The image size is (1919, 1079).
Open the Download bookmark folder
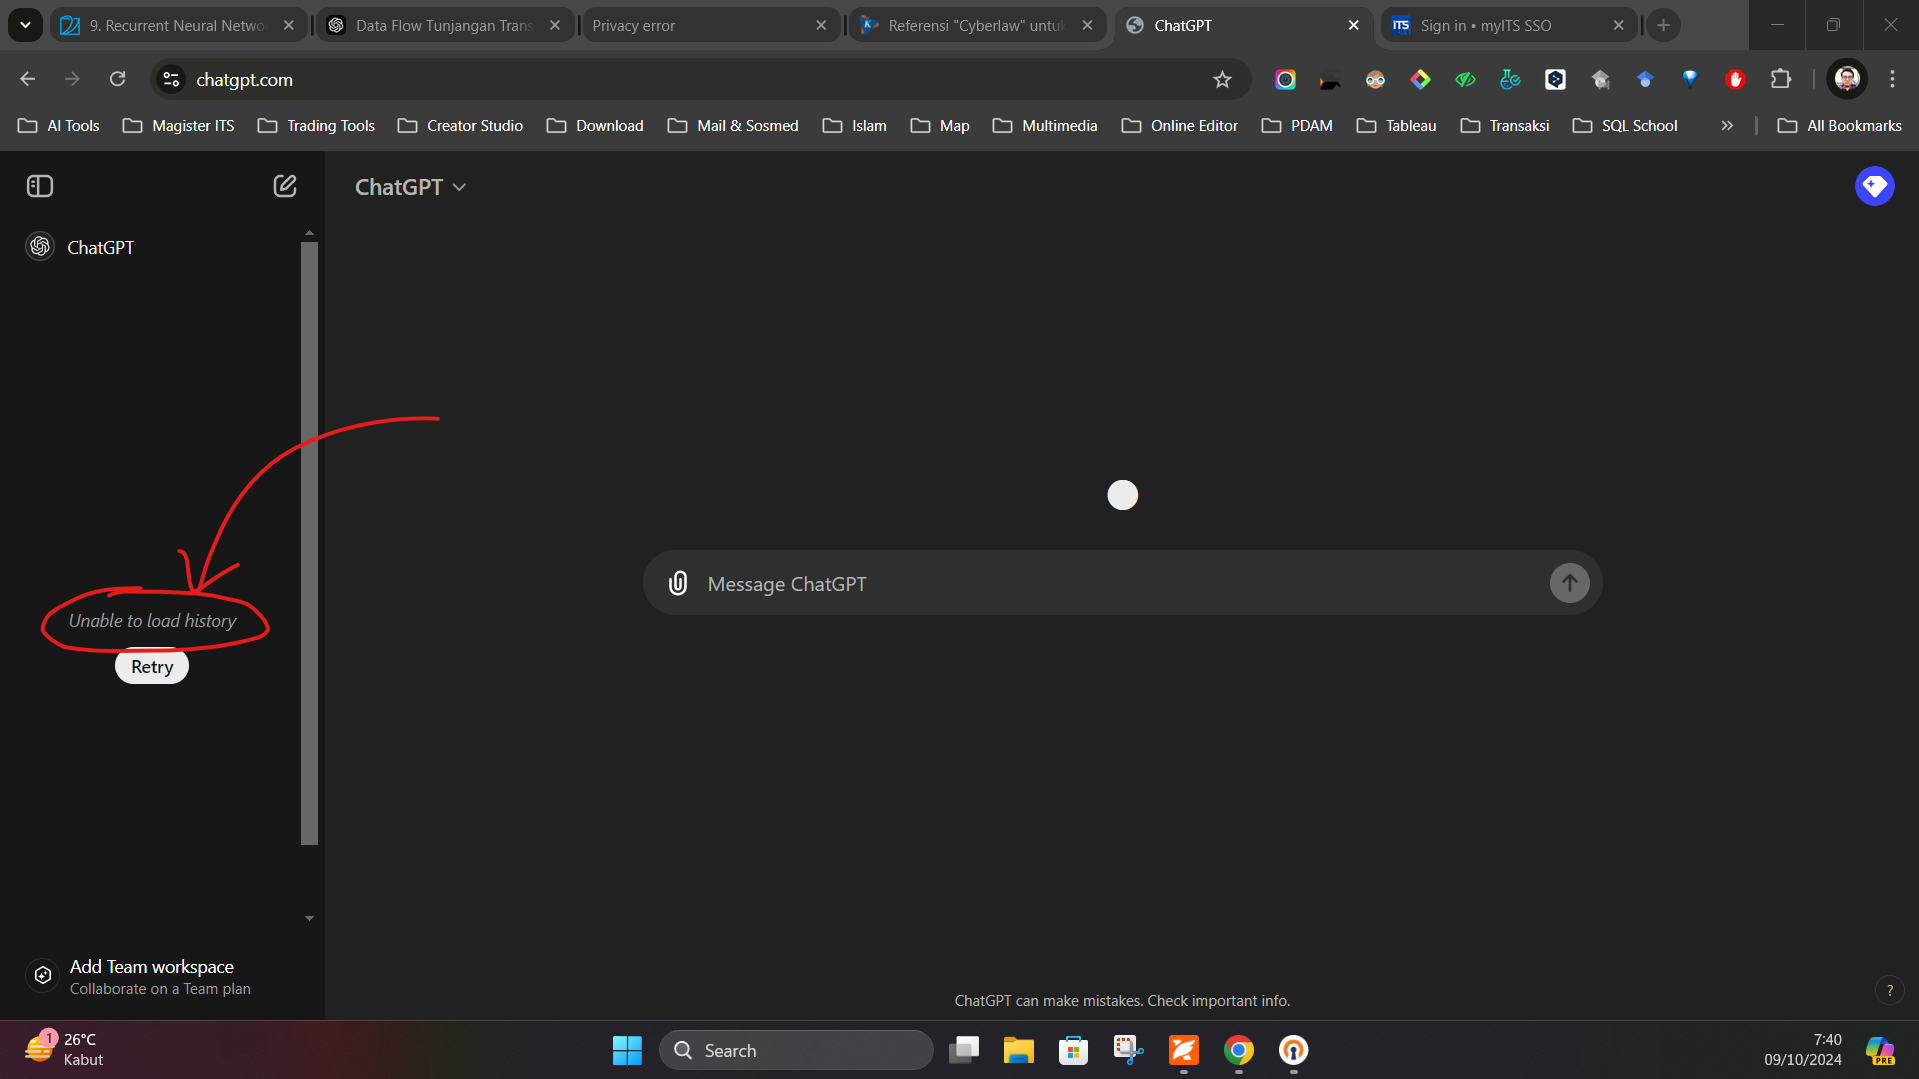click(595, 125)
